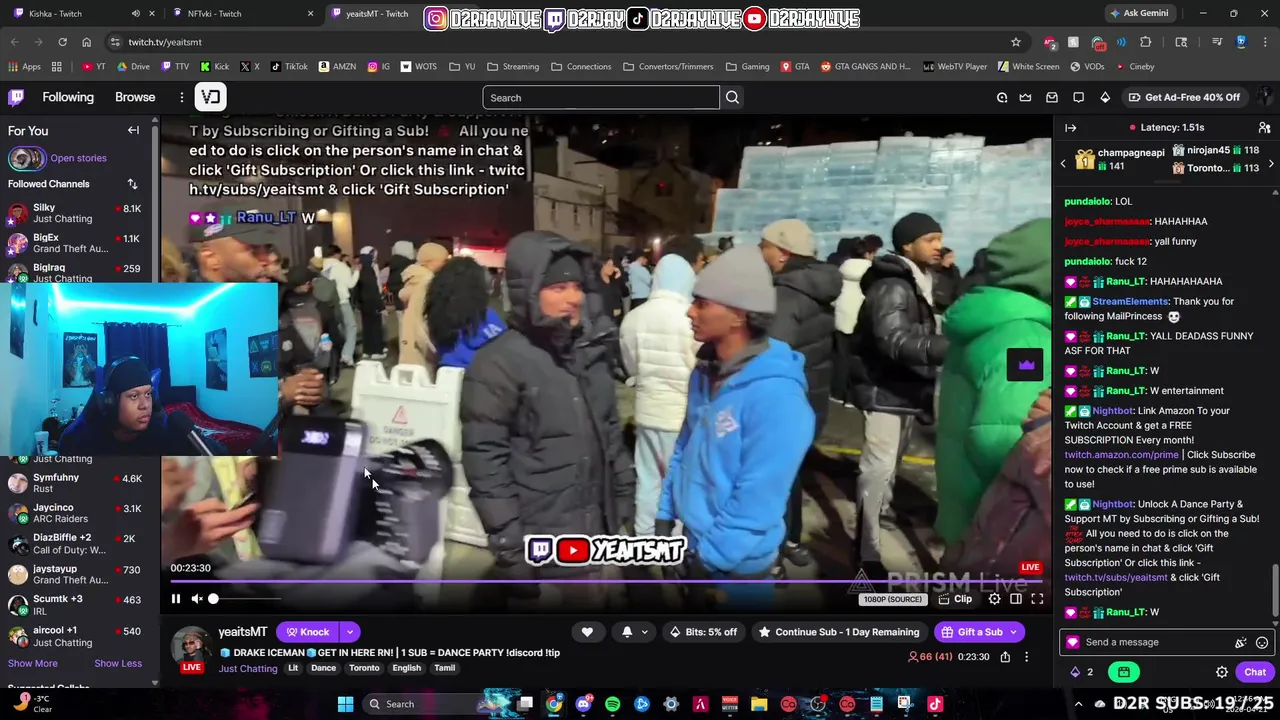The image size is (1280, 720).
Task: Click Show More followed channels
Action: point(32,664)
